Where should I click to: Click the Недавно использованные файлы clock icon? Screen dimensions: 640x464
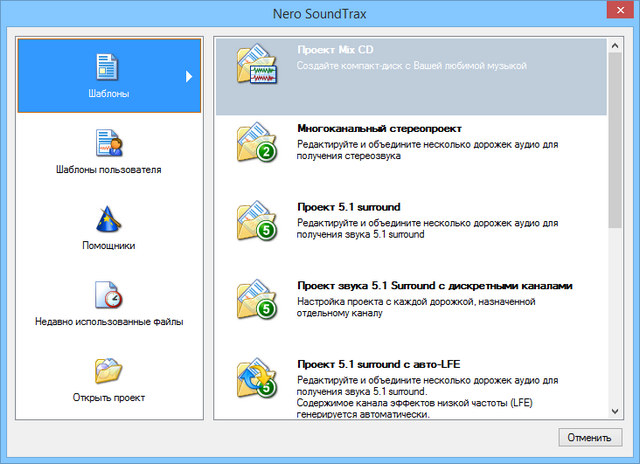[x=108, y=295]
